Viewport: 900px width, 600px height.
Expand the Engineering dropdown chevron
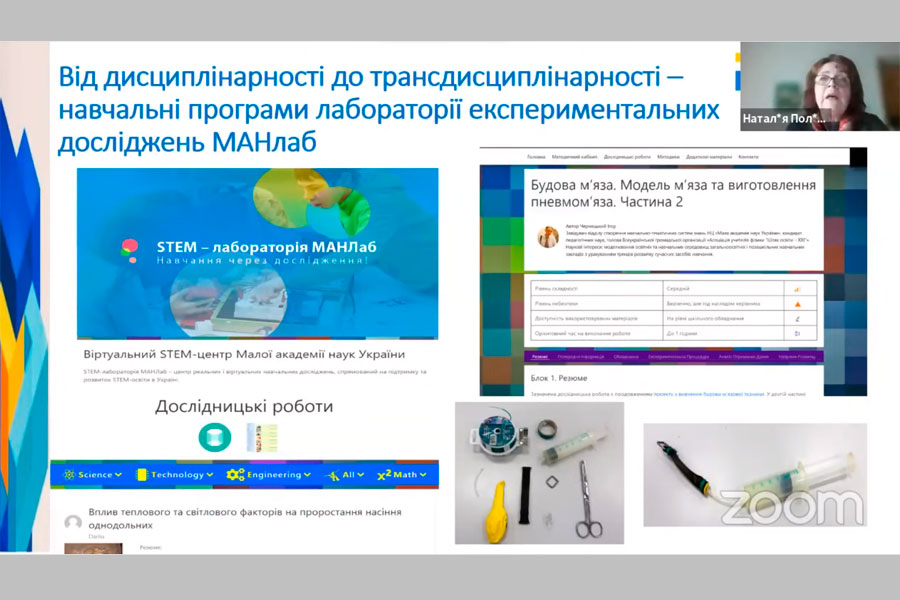307,475
